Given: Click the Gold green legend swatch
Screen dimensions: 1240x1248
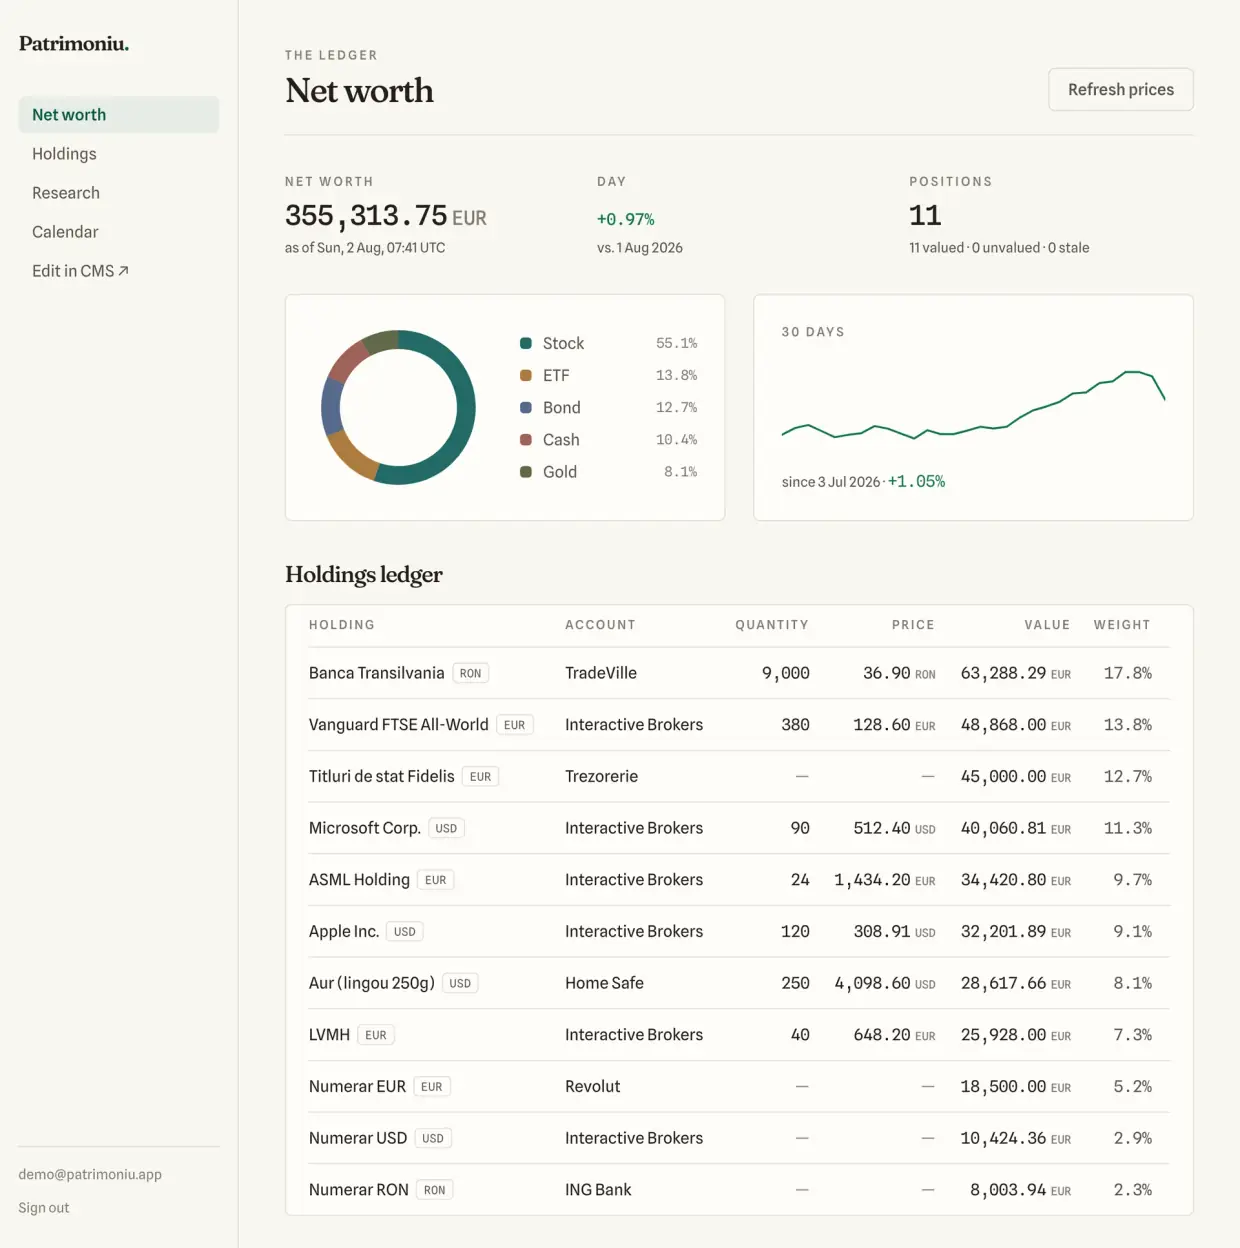Looking at the screenshot, I should coord(526,471).
